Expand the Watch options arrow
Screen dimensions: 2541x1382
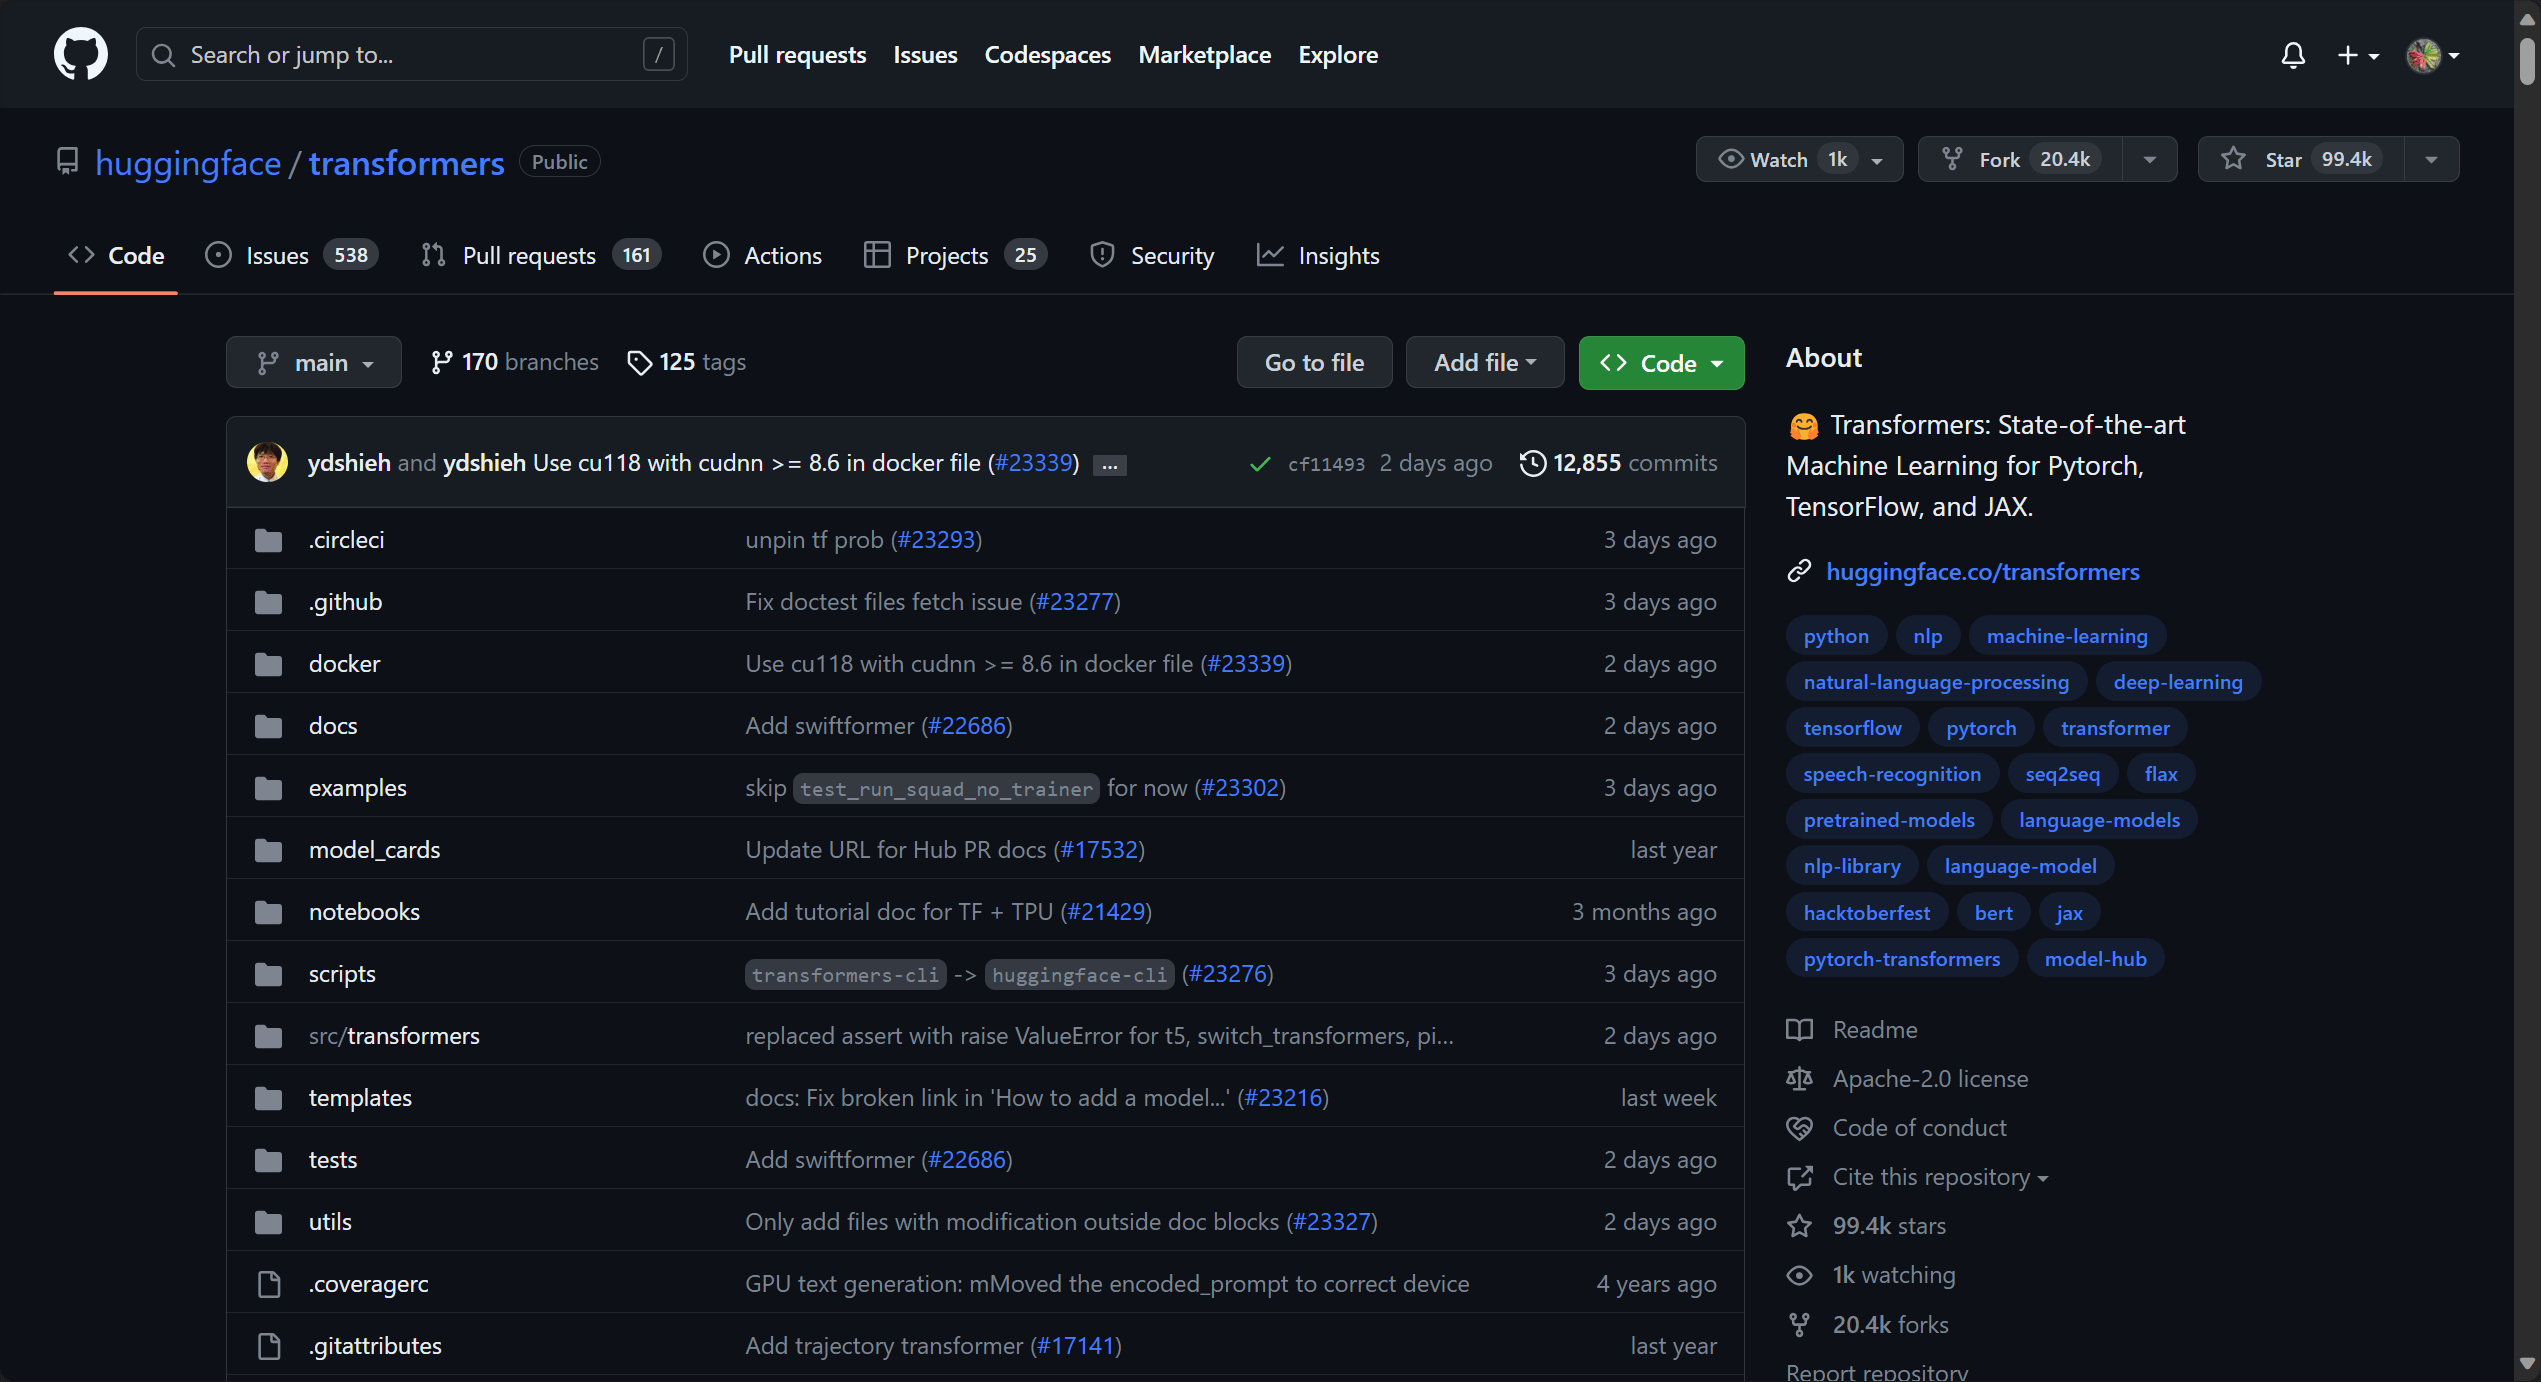coord(1878,160)
